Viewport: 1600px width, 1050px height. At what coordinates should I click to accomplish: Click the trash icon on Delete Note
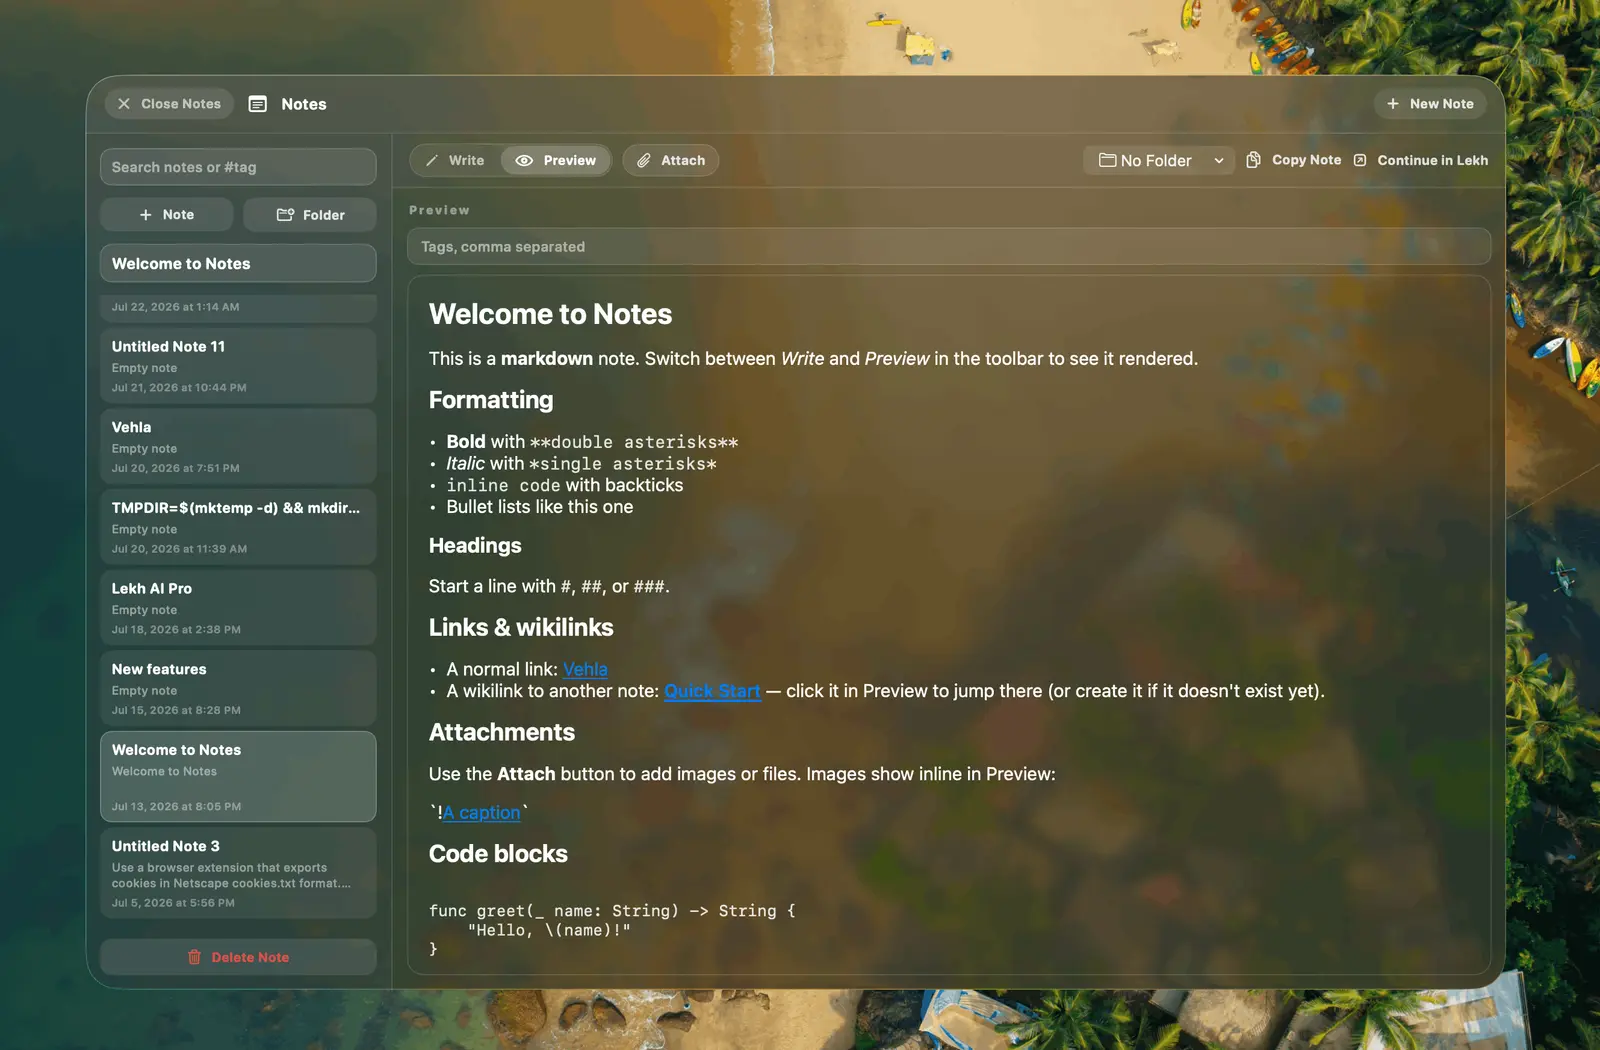pos(194,957)
